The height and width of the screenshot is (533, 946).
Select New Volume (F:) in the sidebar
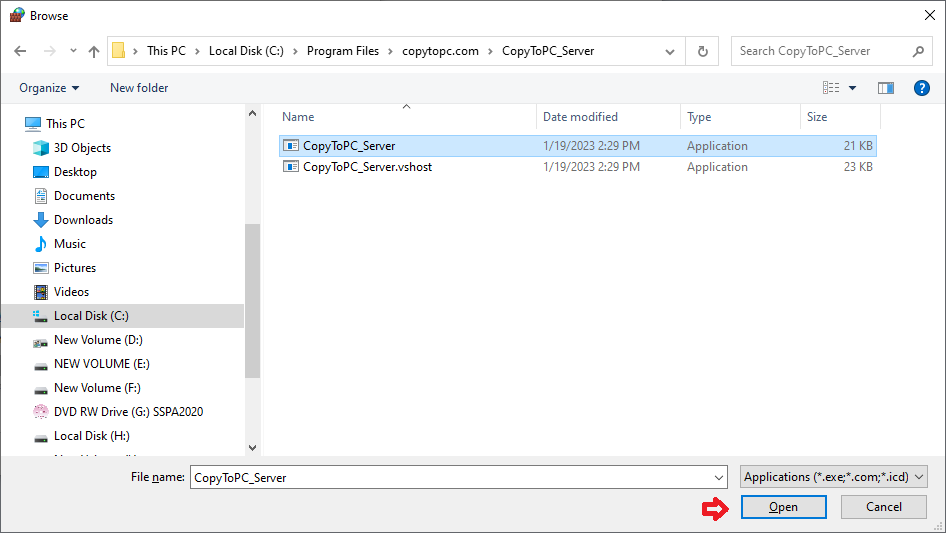coord(97,388)
